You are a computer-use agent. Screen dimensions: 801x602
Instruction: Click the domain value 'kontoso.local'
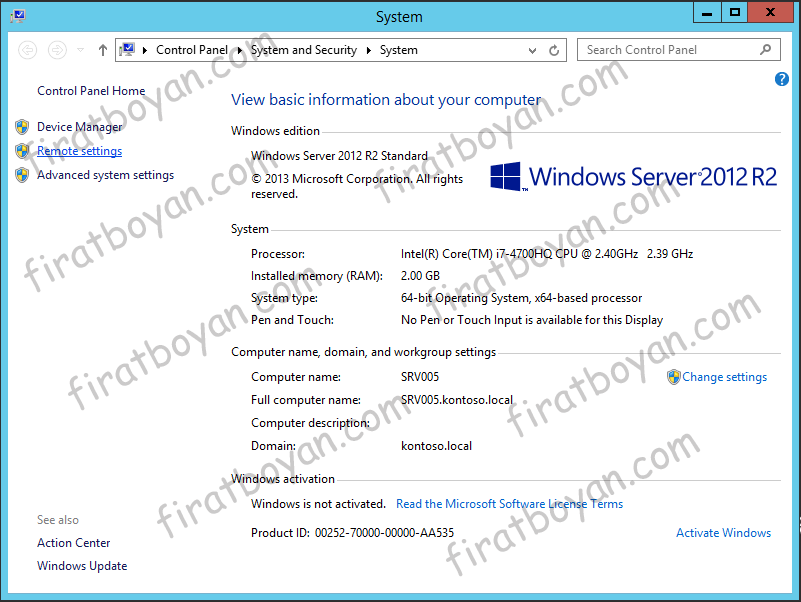point(436,446)
